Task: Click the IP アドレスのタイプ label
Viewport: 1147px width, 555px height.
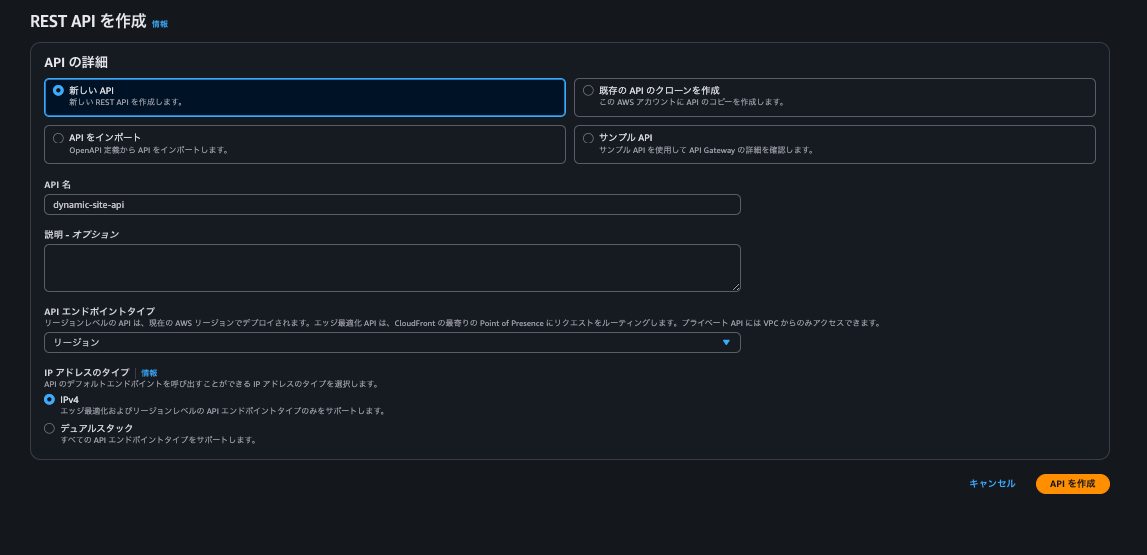Action: click(x=87, y=373)
